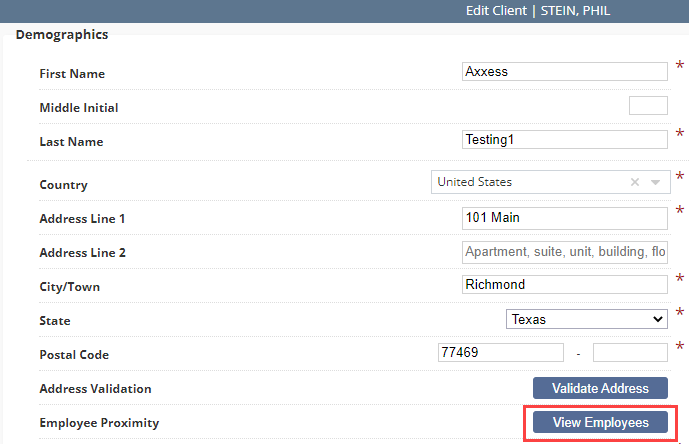Click the required asterisk beside Country
The height and width of the screenshot is (444, 689).
(680, 176)
